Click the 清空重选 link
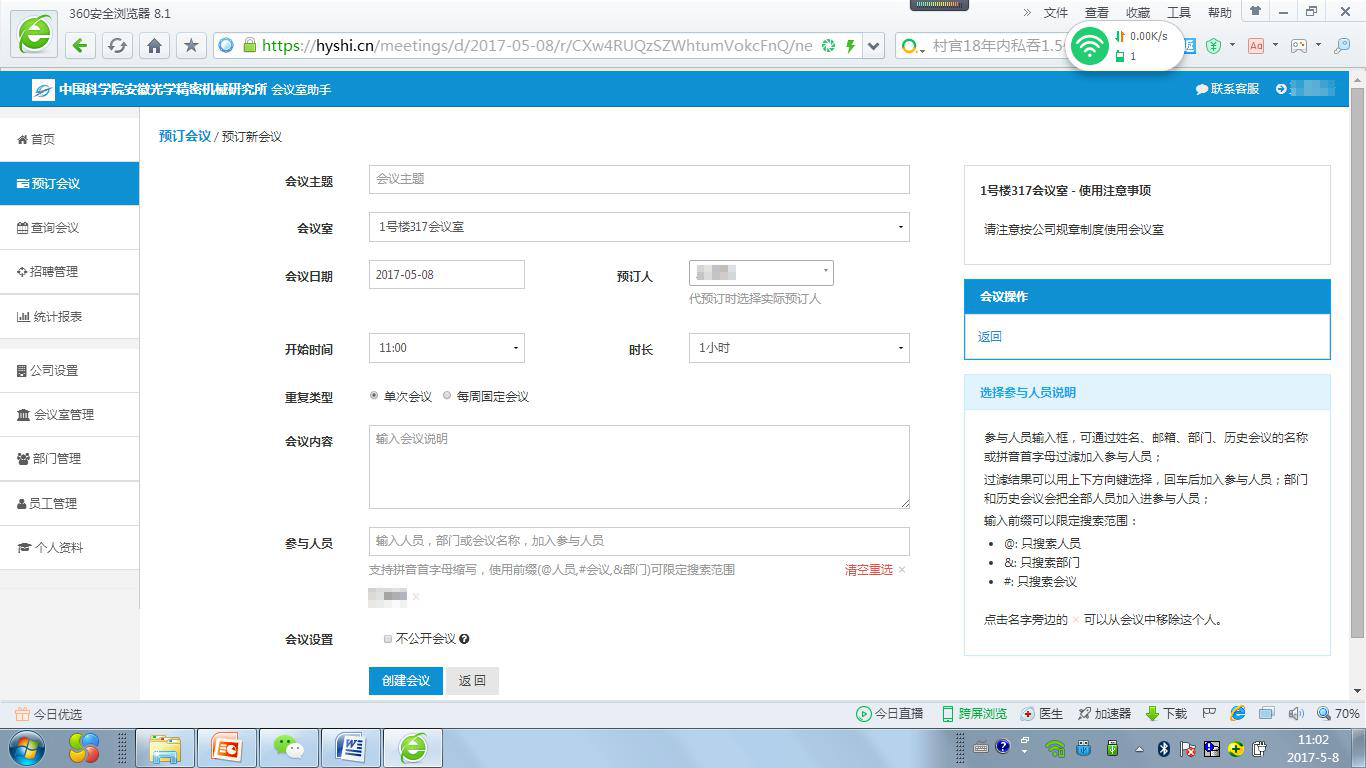The height and width of the screenshot is (768, 1366). (868, 570)
